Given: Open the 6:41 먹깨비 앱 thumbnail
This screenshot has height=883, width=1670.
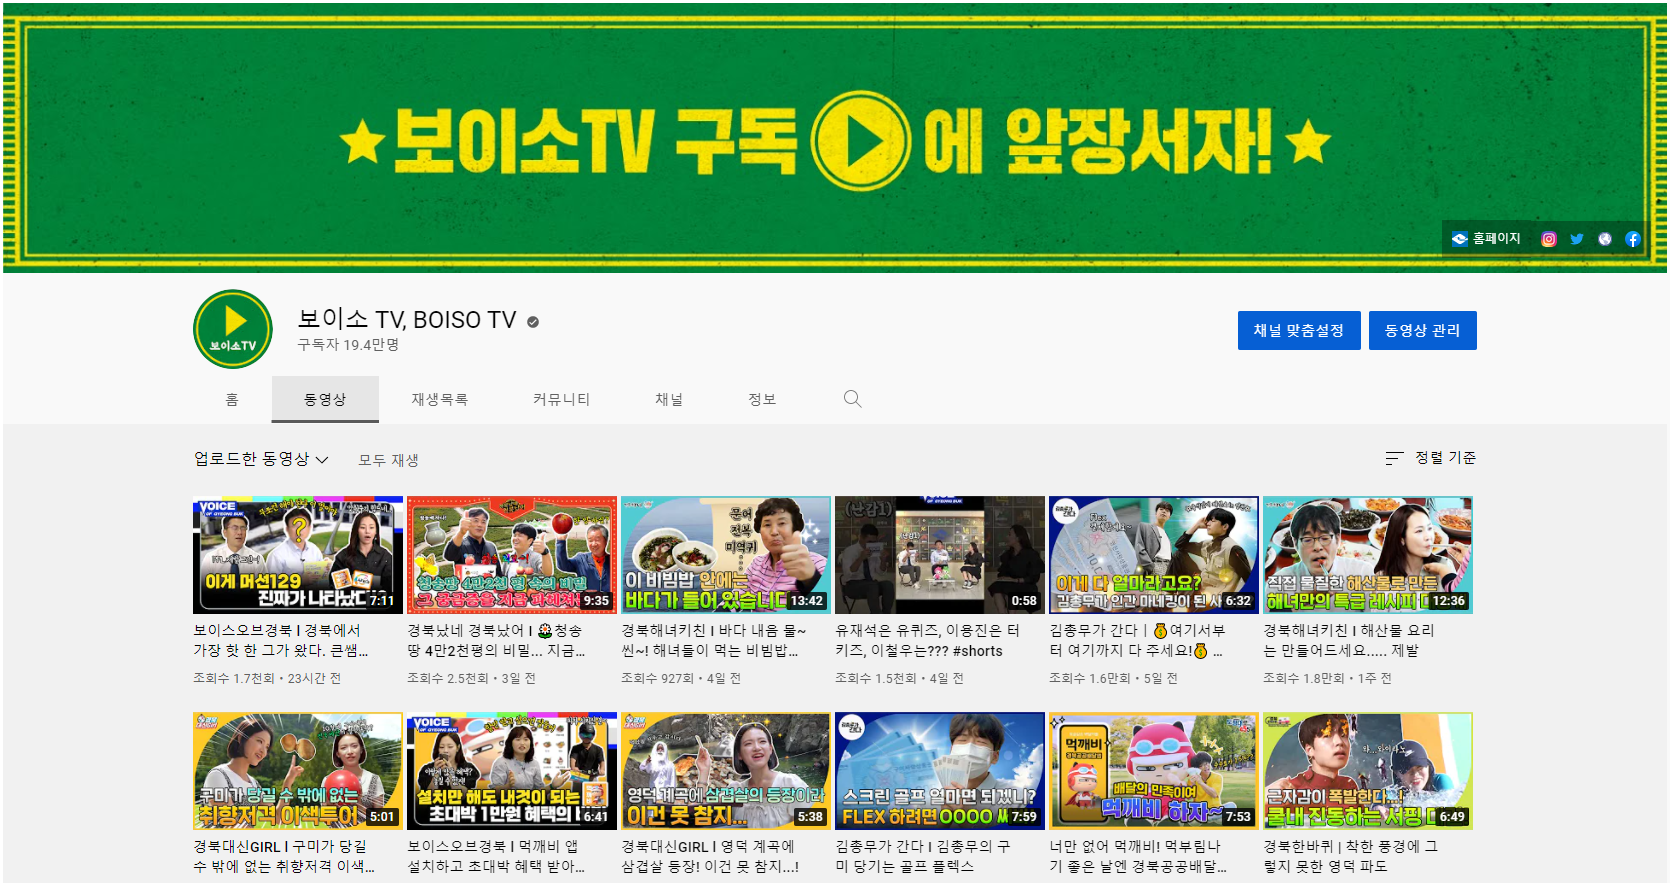Looking at the screenshot, I should 512,771.
